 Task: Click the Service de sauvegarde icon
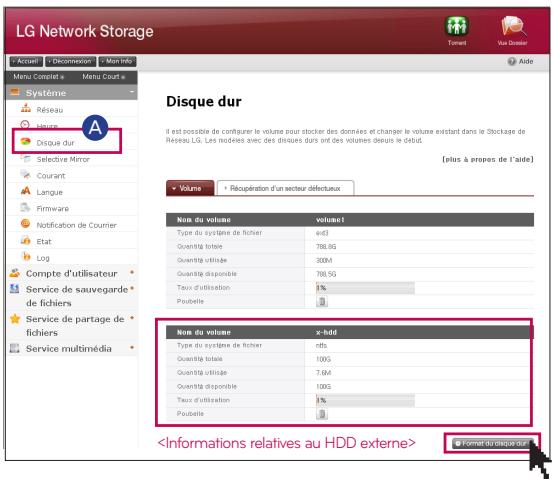point(14,289)
